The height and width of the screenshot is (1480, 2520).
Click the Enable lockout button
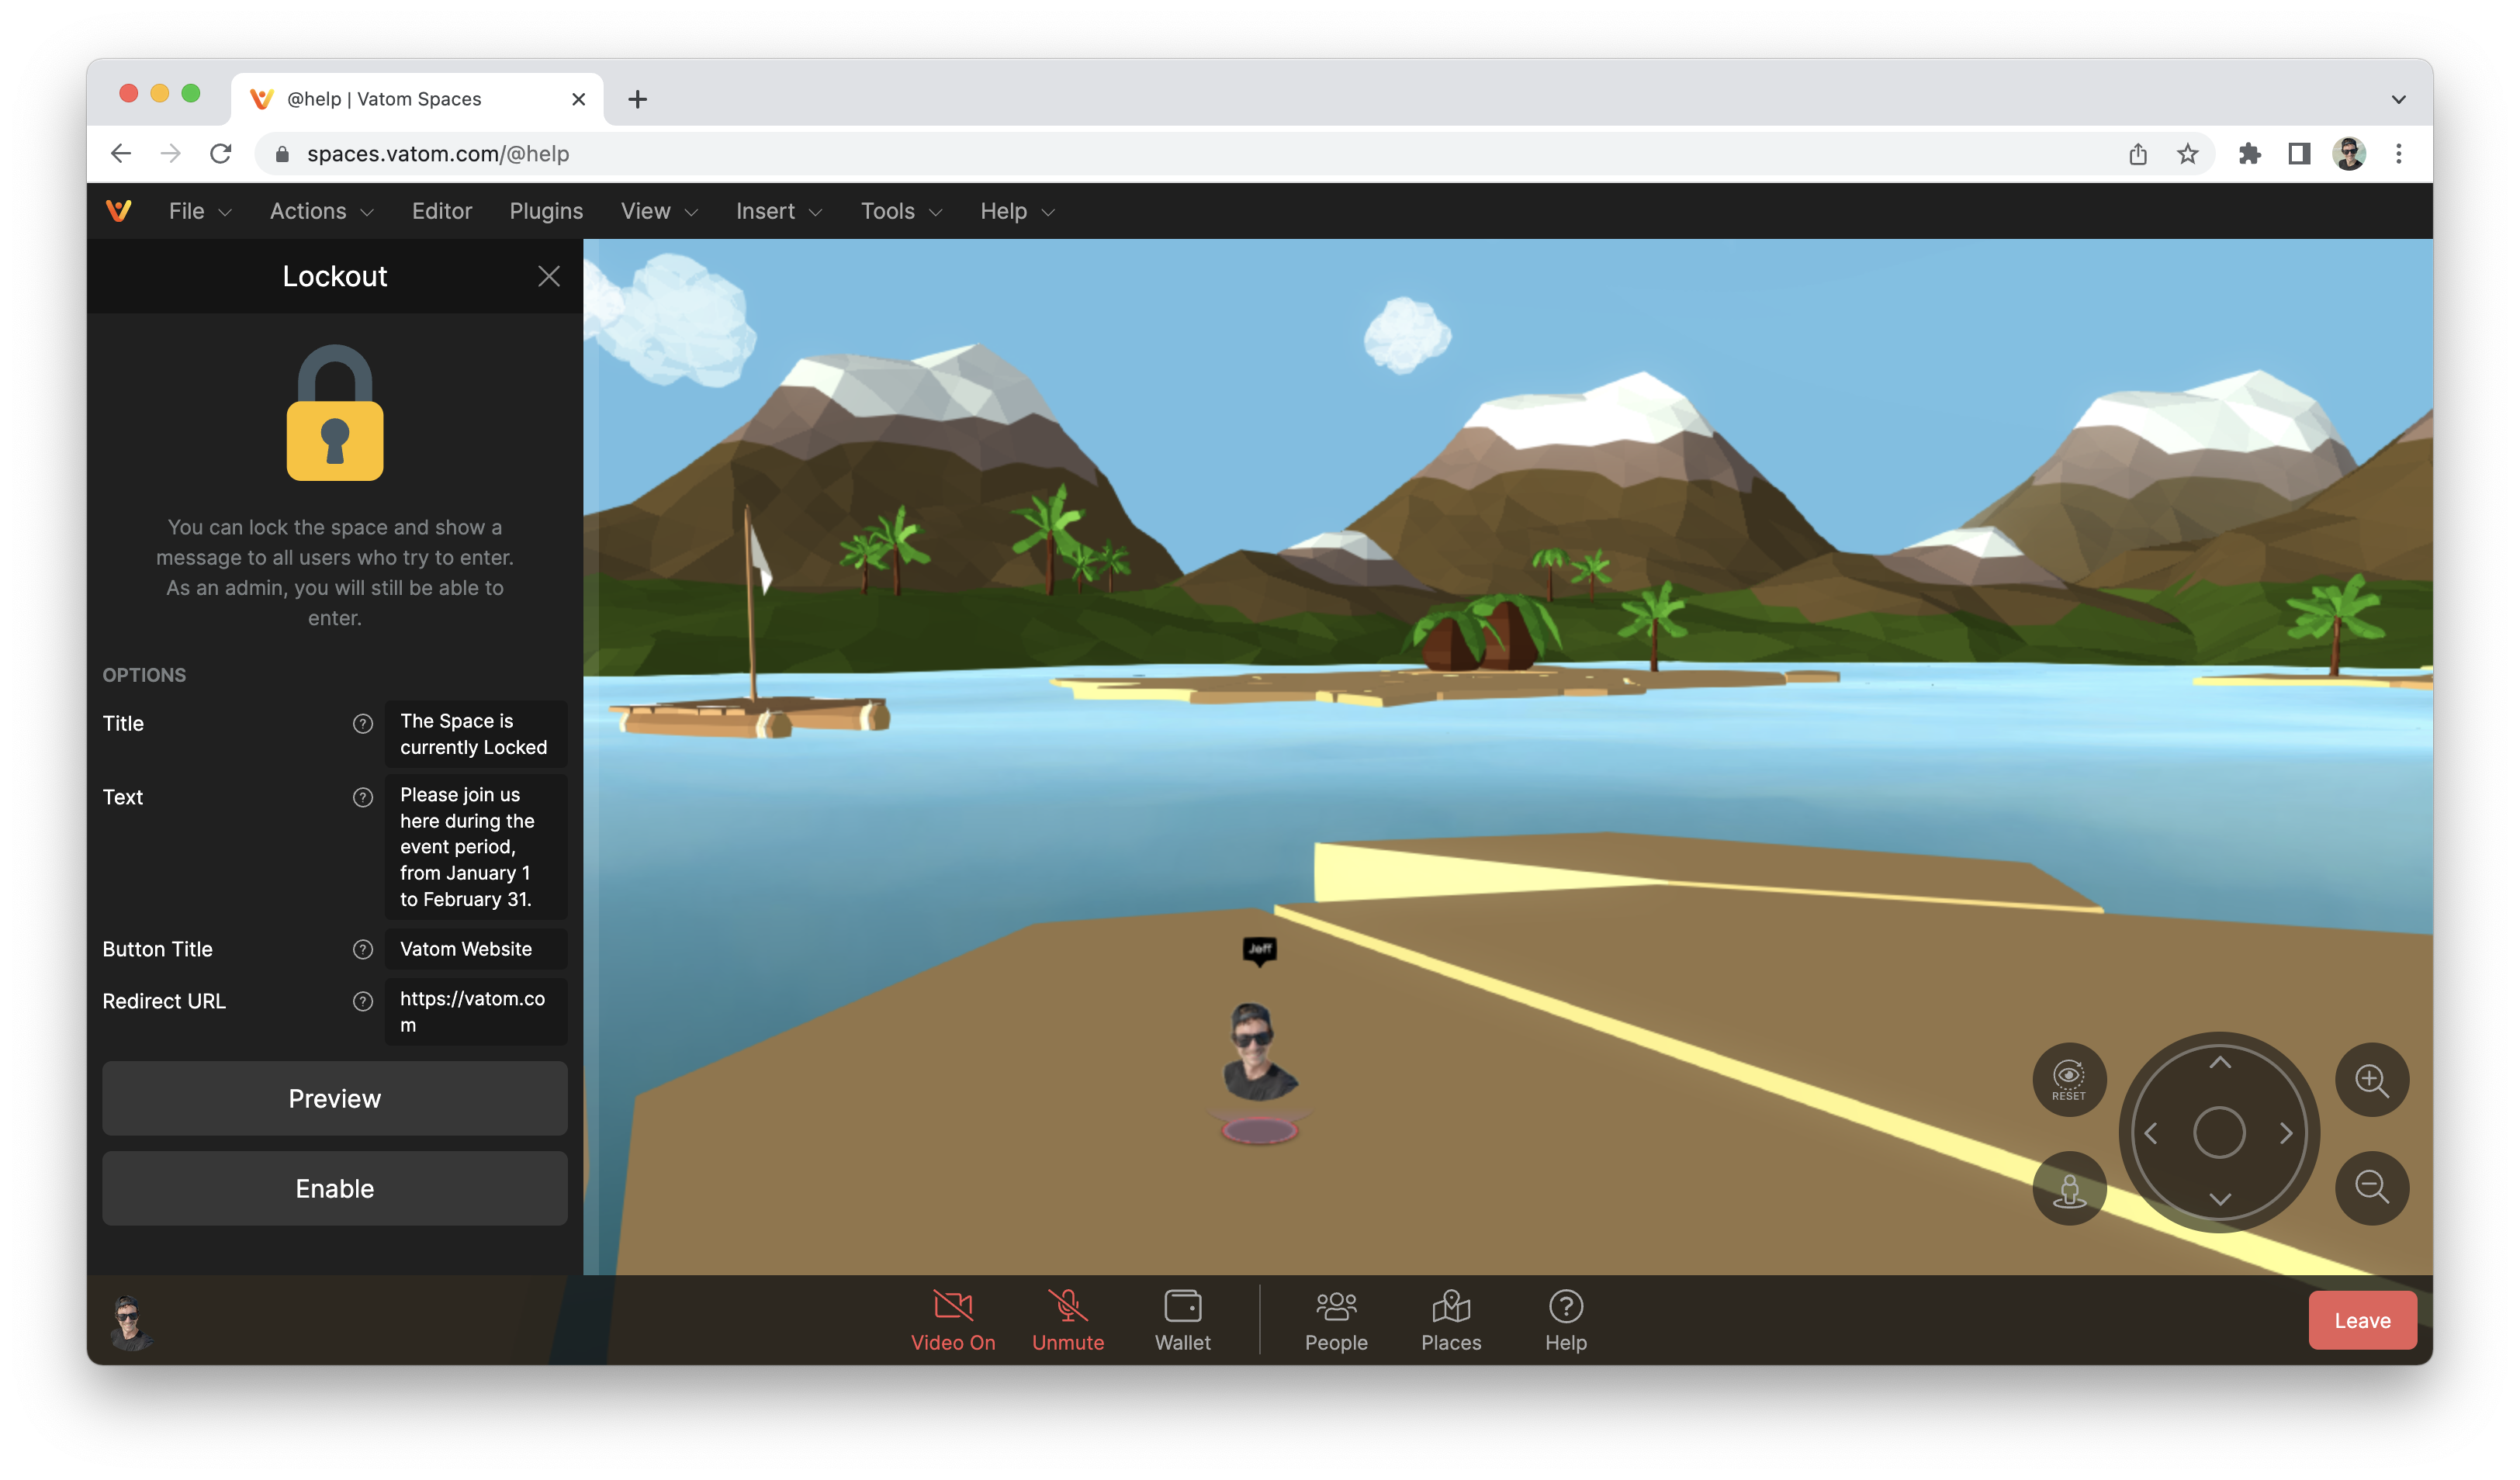pyautogui.click(x=335, y=1188)
